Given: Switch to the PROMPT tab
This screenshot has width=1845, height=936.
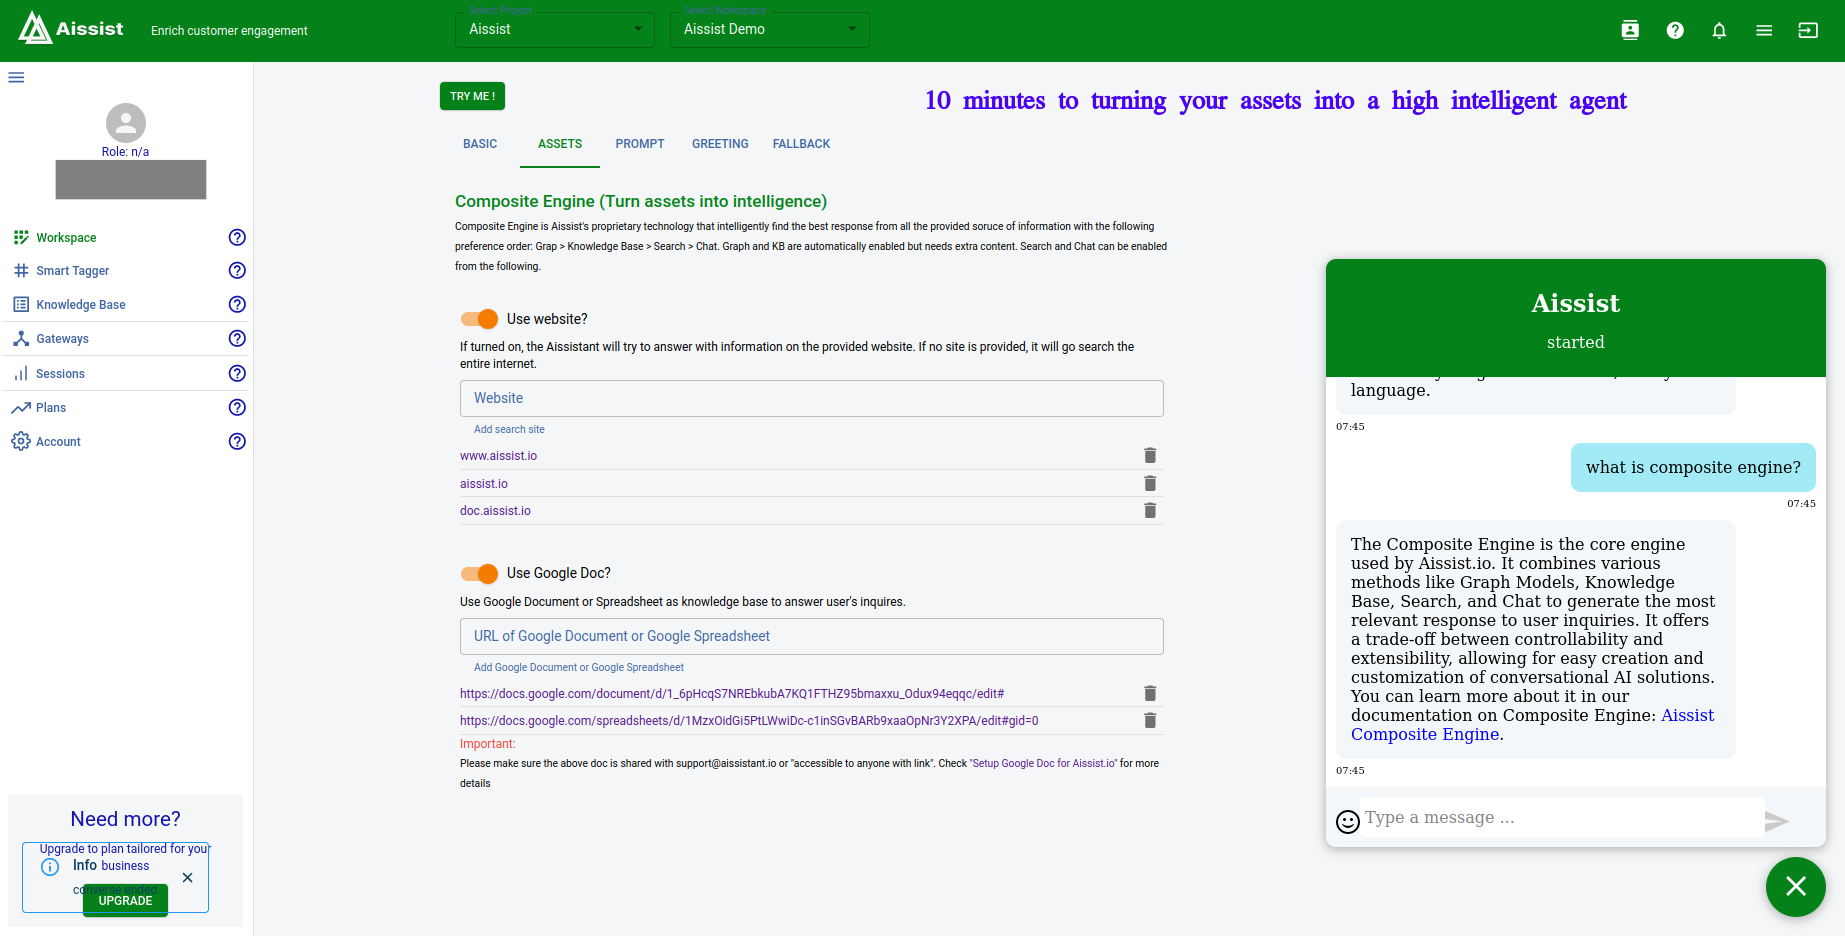Looking at the screenshot, I should tap(640, 144).
